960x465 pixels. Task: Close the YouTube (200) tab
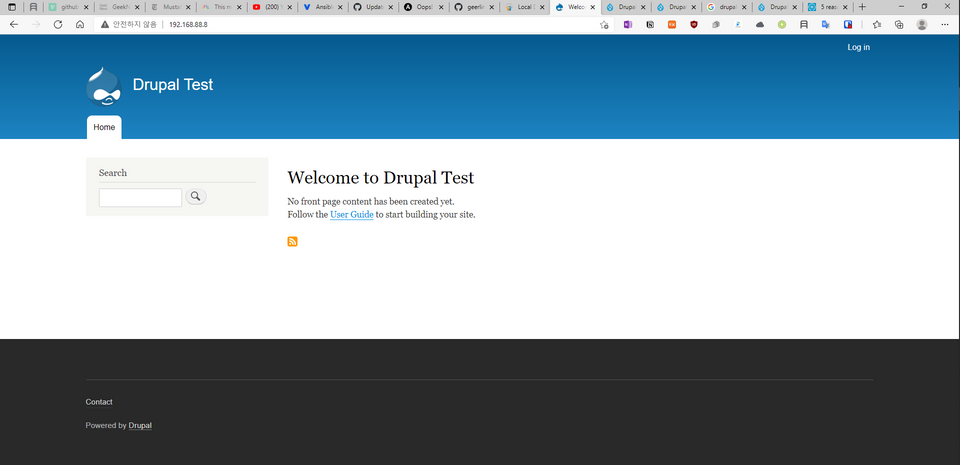pyautogui.click(x=290, y=7)
